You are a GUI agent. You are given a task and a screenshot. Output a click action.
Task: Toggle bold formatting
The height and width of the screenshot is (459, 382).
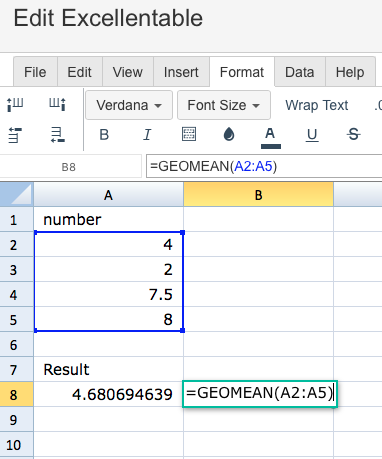coord(104,135)
